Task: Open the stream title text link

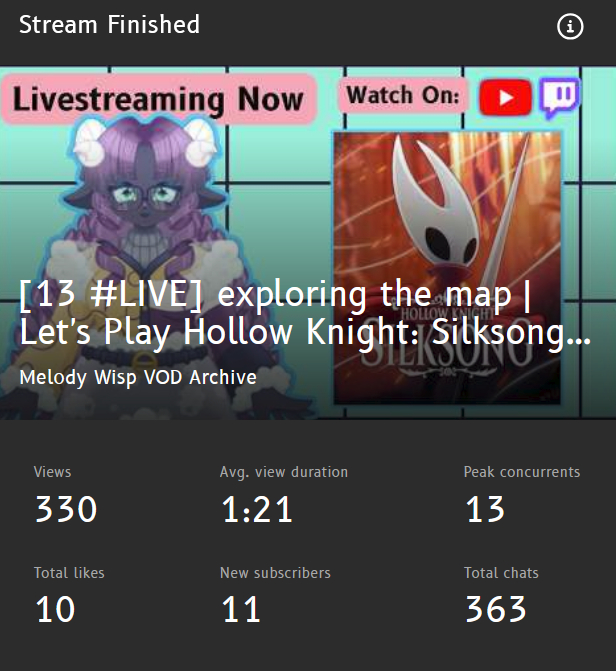Action: tap(305, 313)
